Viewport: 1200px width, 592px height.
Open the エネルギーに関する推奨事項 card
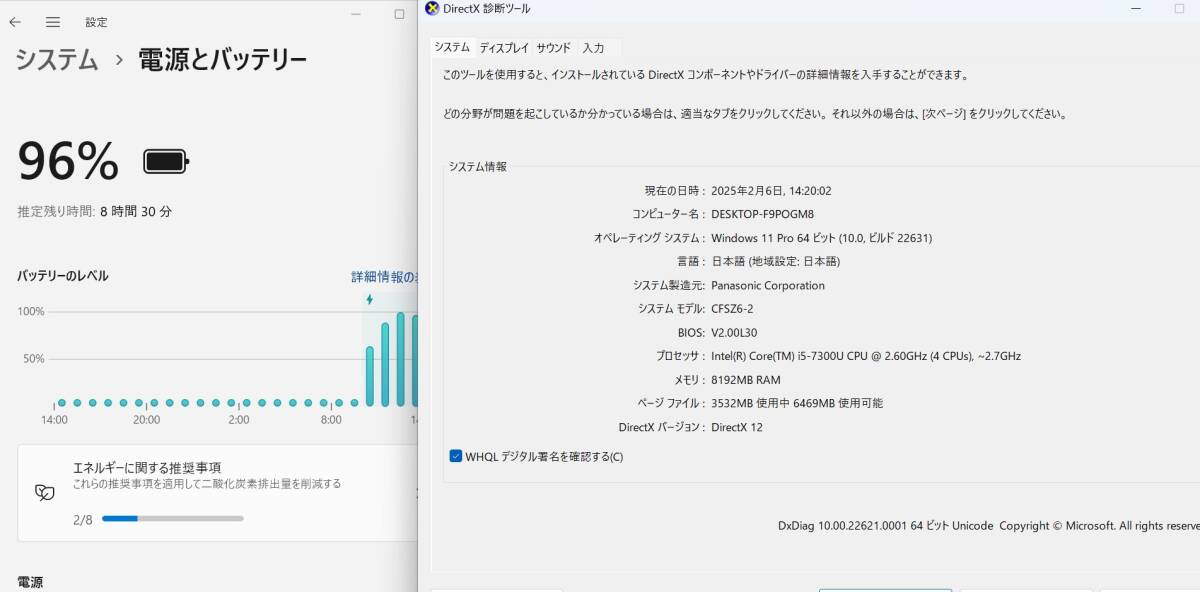pyautogui.click(x=217, y=493)
